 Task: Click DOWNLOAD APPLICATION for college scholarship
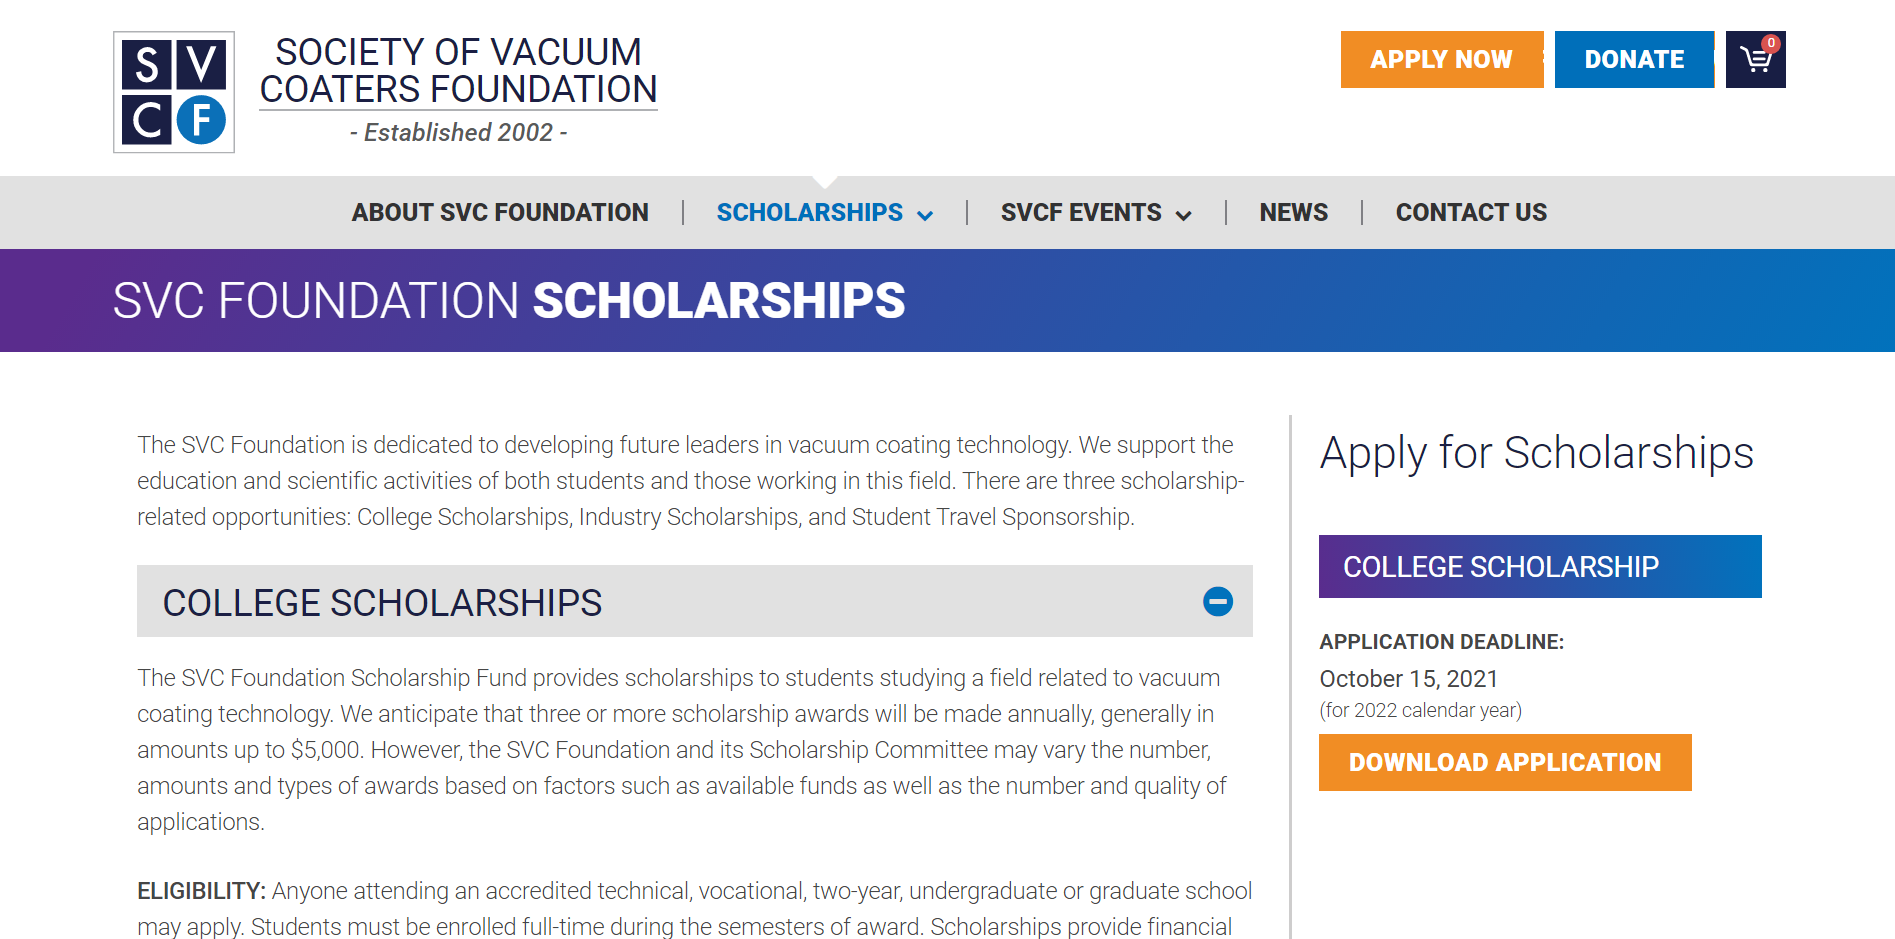(1504, 762)
